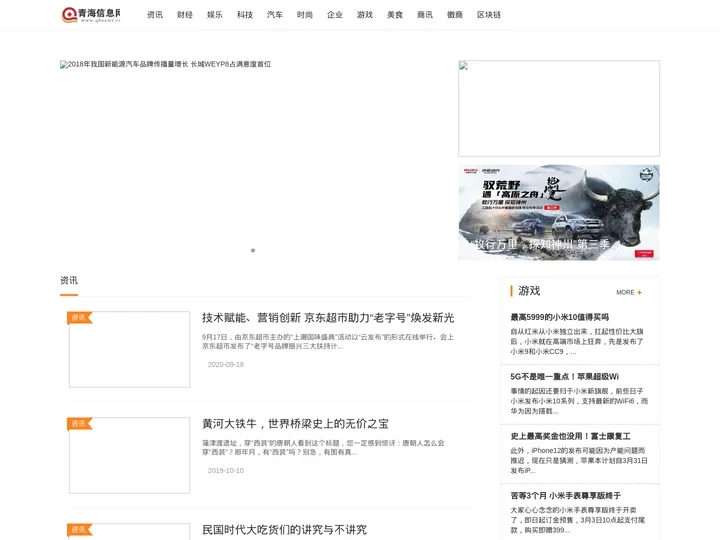Select the 企业 navigation item
The height and width of the screenshot is (540, 720).
pyautogui.click(x=335, y=15)
